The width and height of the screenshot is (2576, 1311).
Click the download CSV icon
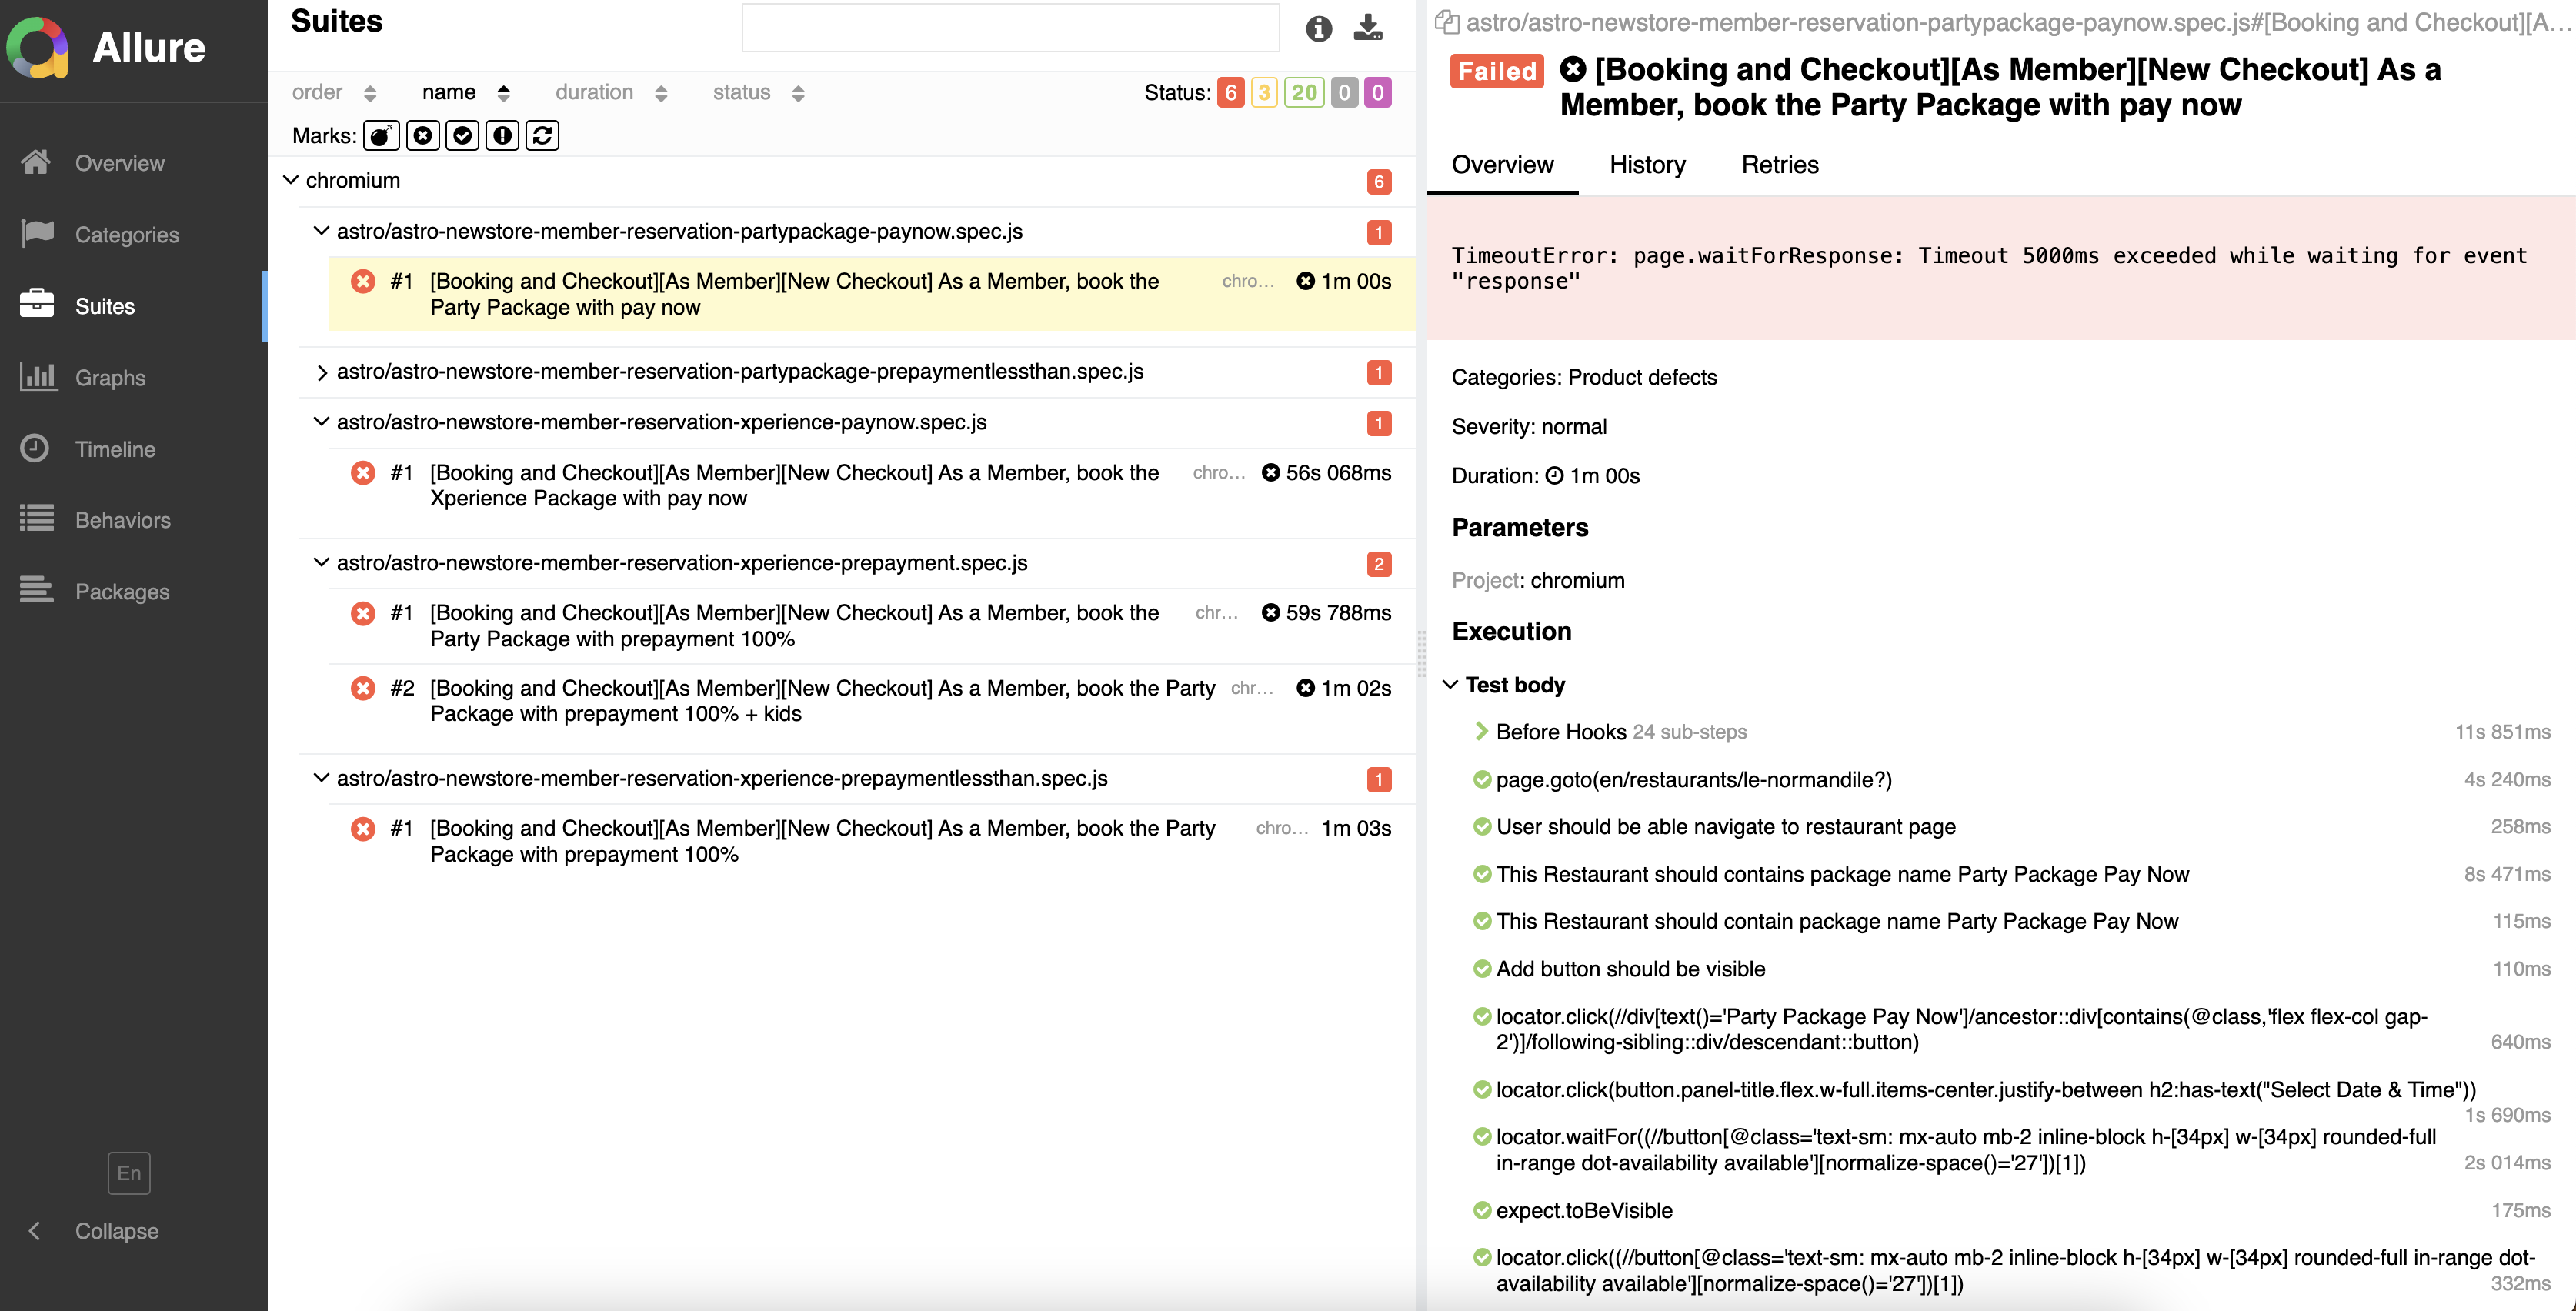pos(1367,28)
